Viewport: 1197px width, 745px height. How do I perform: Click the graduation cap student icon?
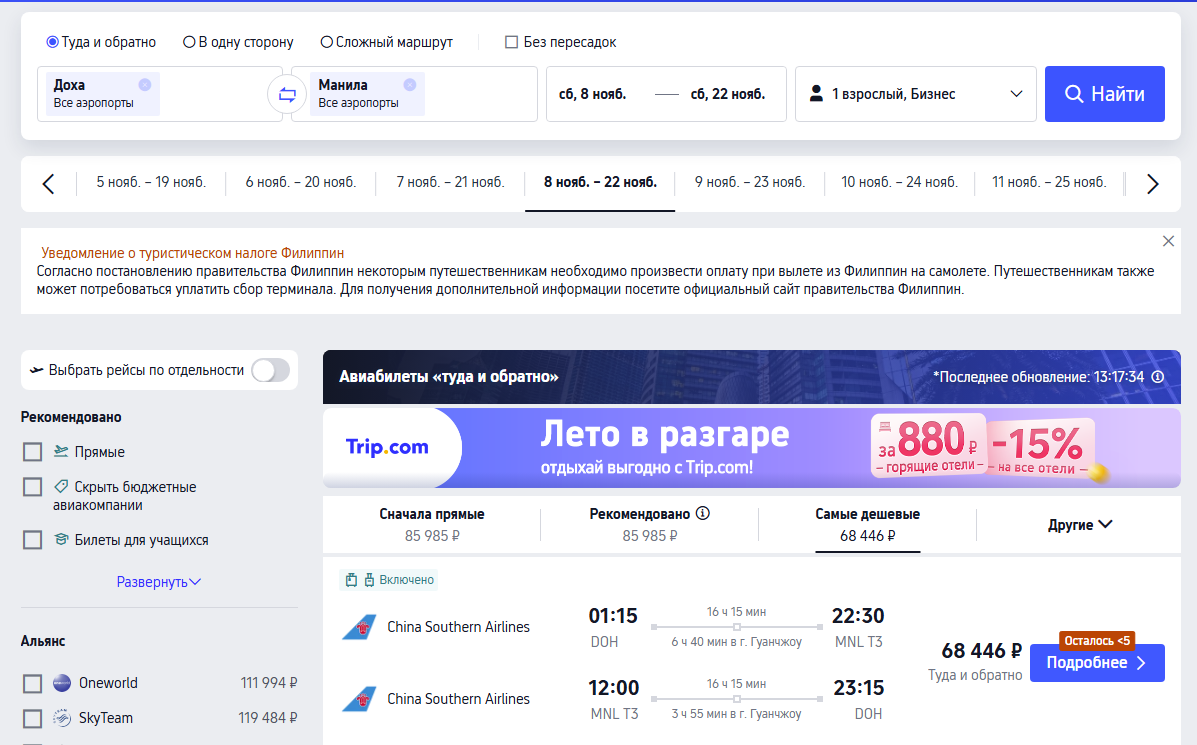[x=61, y=540]
